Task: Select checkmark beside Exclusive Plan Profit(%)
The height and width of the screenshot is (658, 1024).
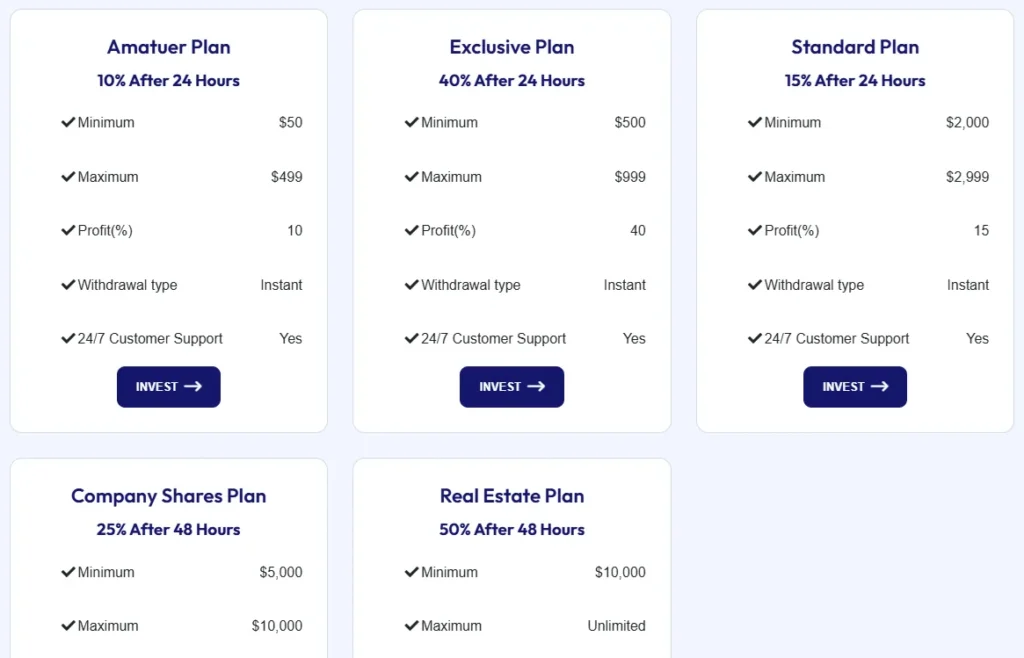Action: coord(411,231)
